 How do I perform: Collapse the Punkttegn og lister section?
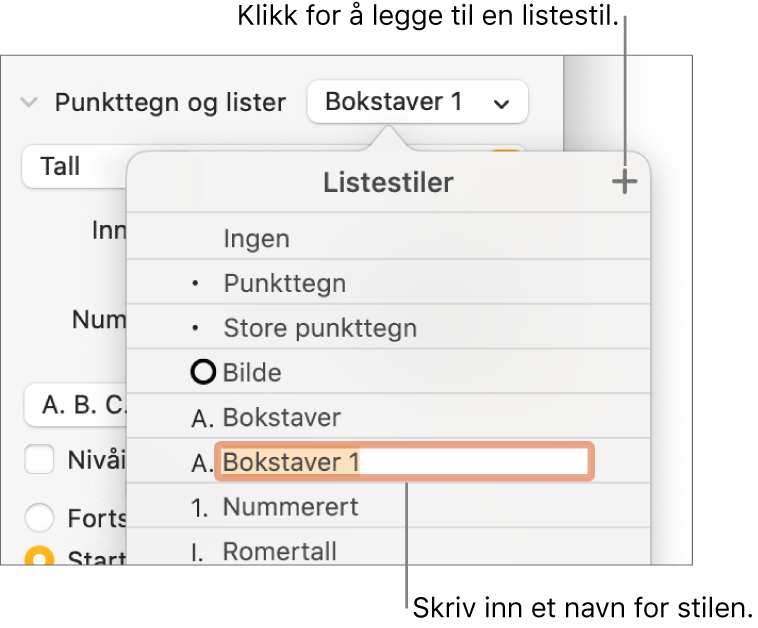(29, 102)
